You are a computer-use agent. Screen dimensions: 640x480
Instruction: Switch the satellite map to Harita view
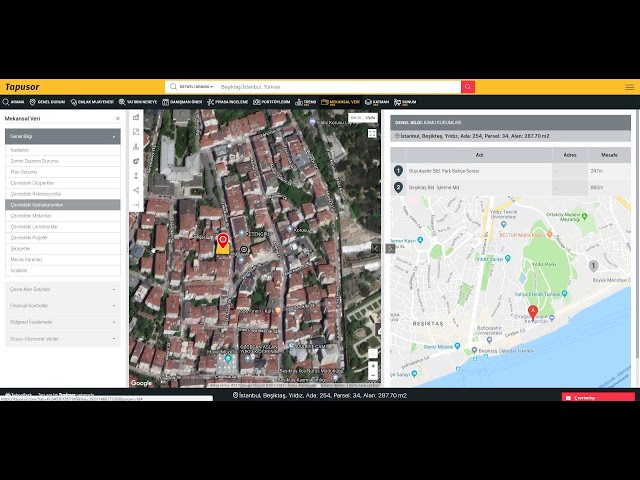356,118
